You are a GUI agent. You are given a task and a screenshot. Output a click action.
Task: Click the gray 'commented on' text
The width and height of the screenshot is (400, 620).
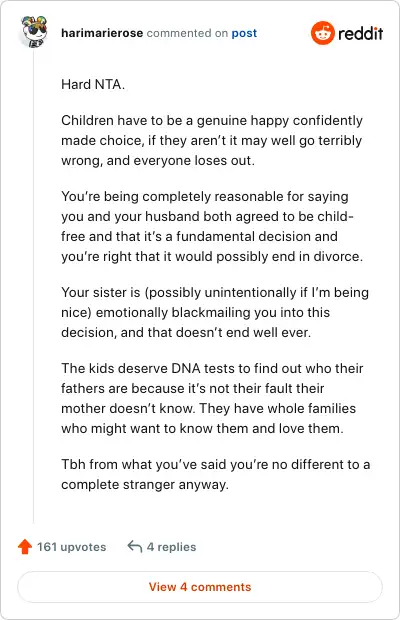tap(187, 33)
